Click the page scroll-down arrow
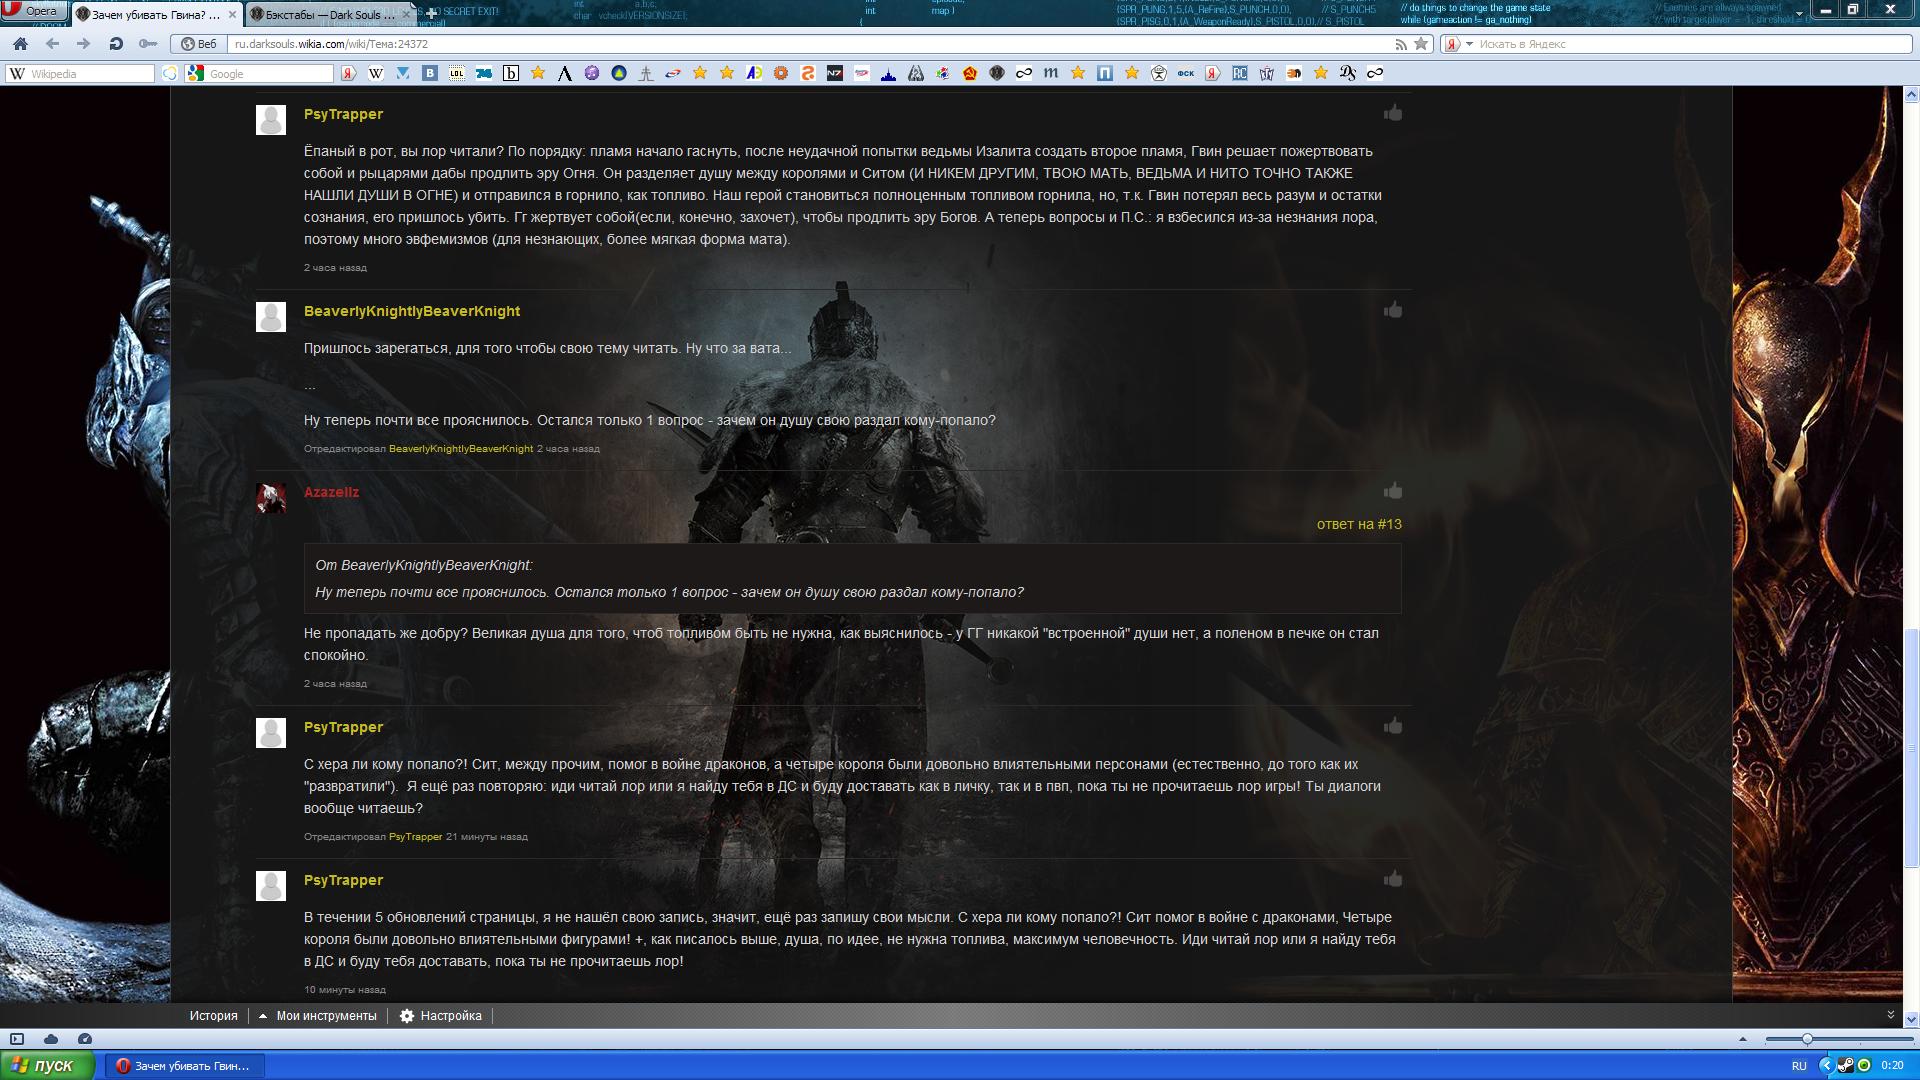This screenshot has height=1080, width=1920. click(1911, 1019)
